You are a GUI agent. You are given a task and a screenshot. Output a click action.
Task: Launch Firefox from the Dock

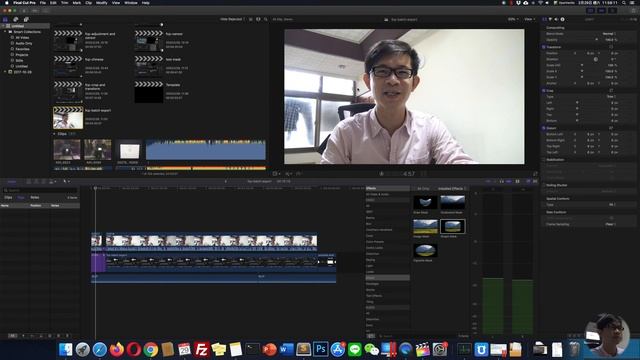[x=117, y=349]
